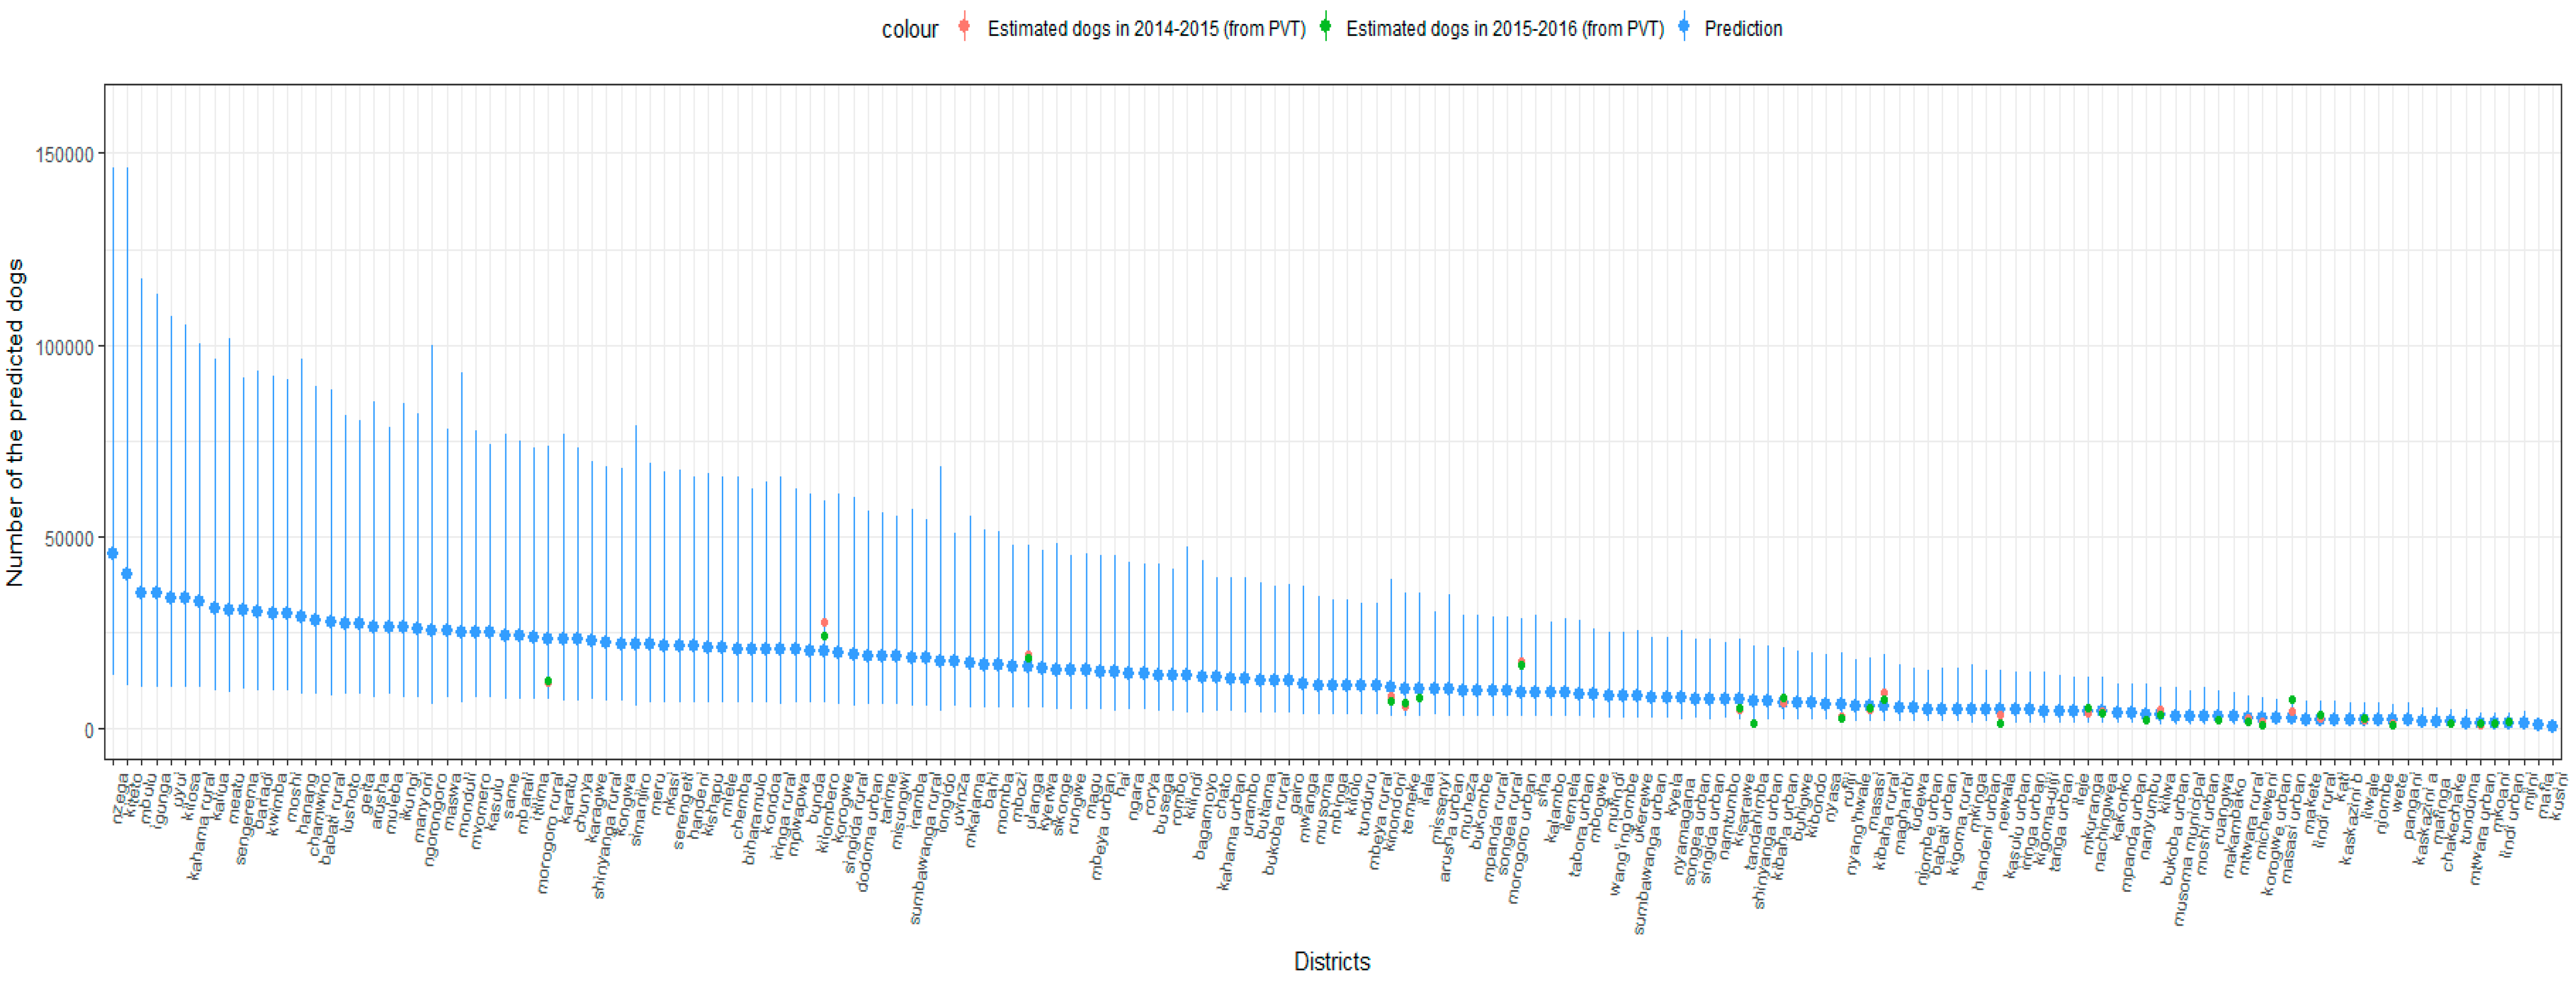
Task: Click the green 2015-2016 legend marker
Action: coord(1325,28)
